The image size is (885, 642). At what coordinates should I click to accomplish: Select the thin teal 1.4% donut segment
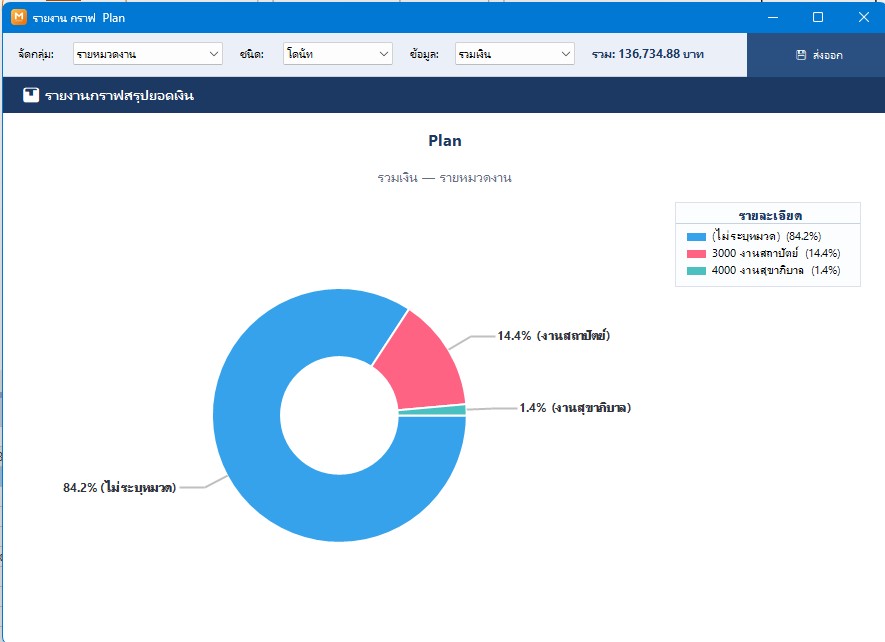(432, 410)
